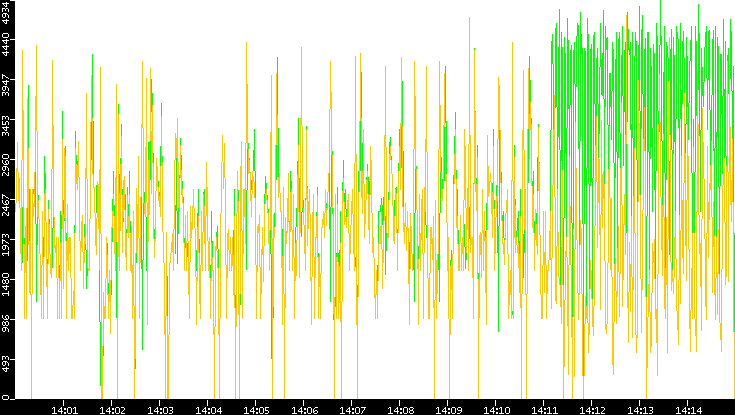Select the 14:07 time axis label
The image size is (735, 415).
(352, 410)
